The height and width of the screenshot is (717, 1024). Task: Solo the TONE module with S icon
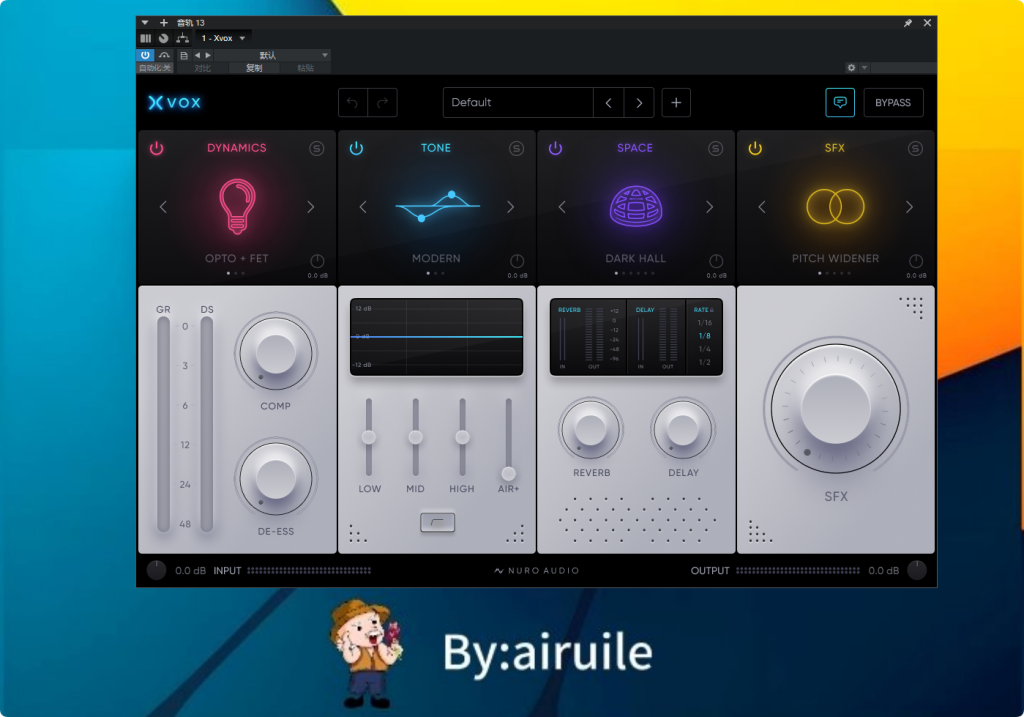(x=517, y=148)
